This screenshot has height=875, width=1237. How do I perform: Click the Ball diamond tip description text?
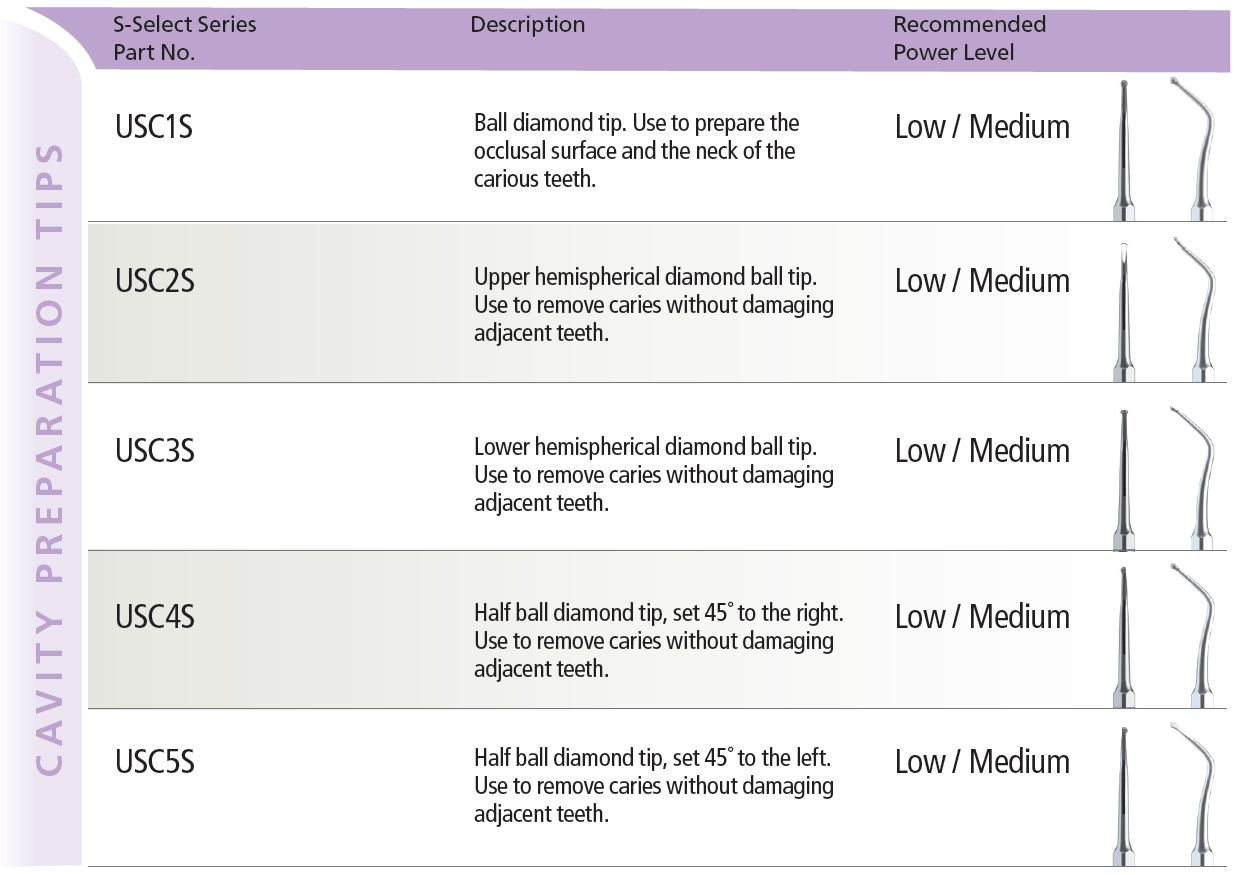point(637,151)
